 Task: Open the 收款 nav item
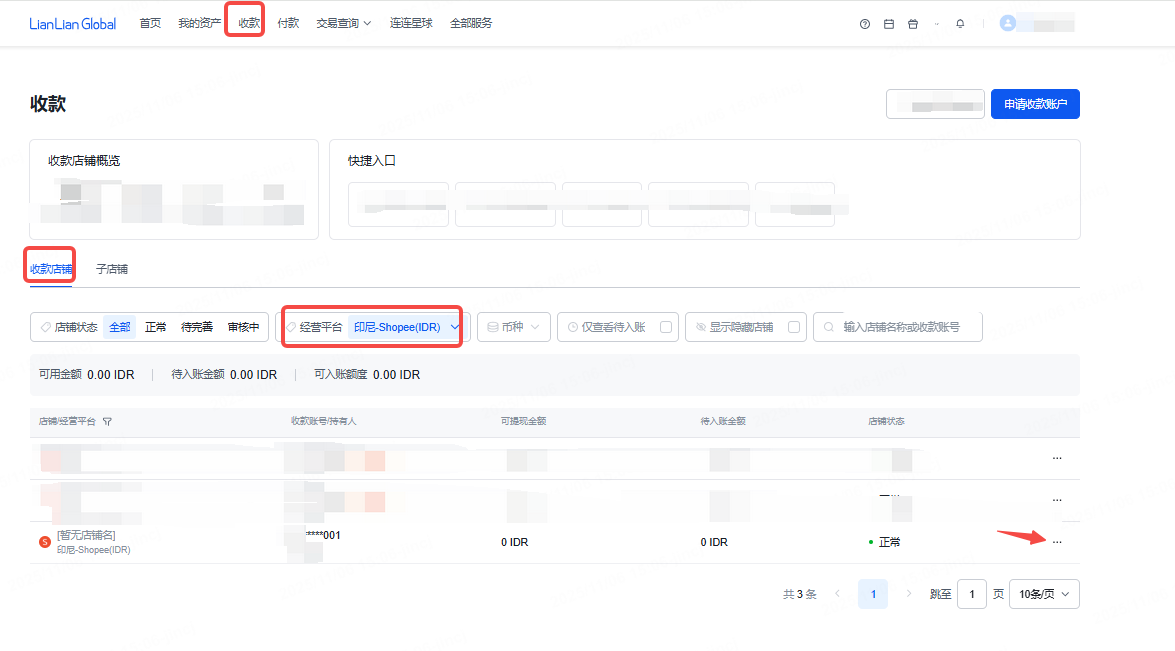pyautogui.click(x=249, y=24)
